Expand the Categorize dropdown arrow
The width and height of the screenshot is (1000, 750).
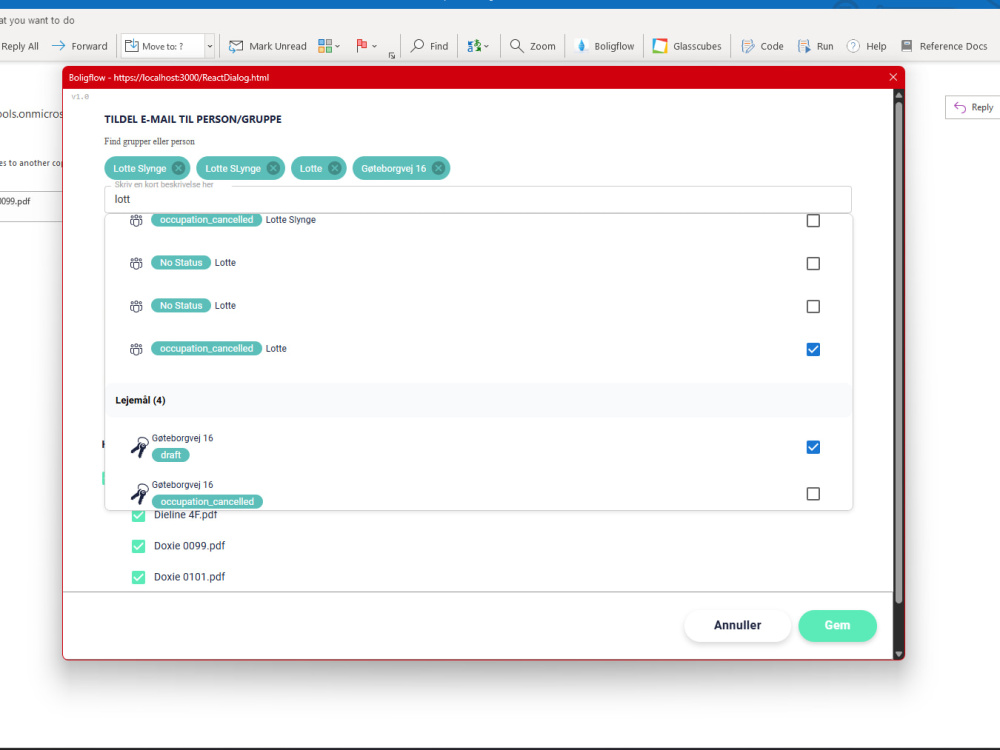click(338, 46)
